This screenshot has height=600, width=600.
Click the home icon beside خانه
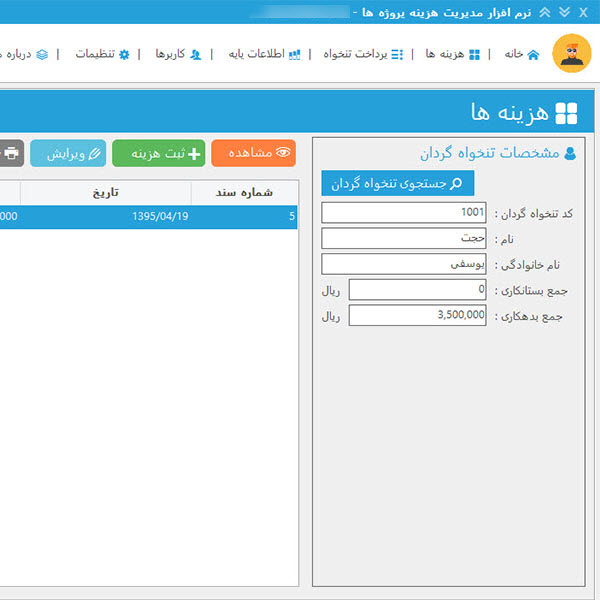[532, 54]
